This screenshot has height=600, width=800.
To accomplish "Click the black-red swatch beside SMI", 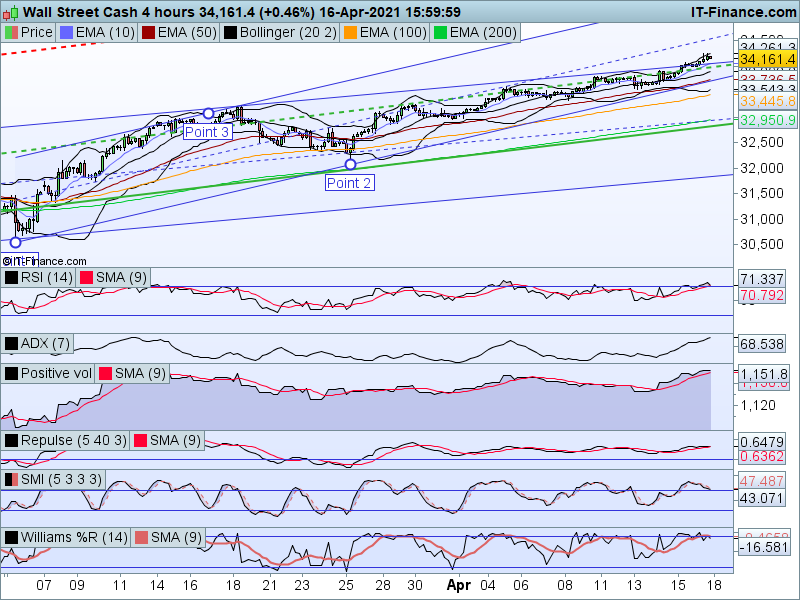I will (x=11, y=480).
